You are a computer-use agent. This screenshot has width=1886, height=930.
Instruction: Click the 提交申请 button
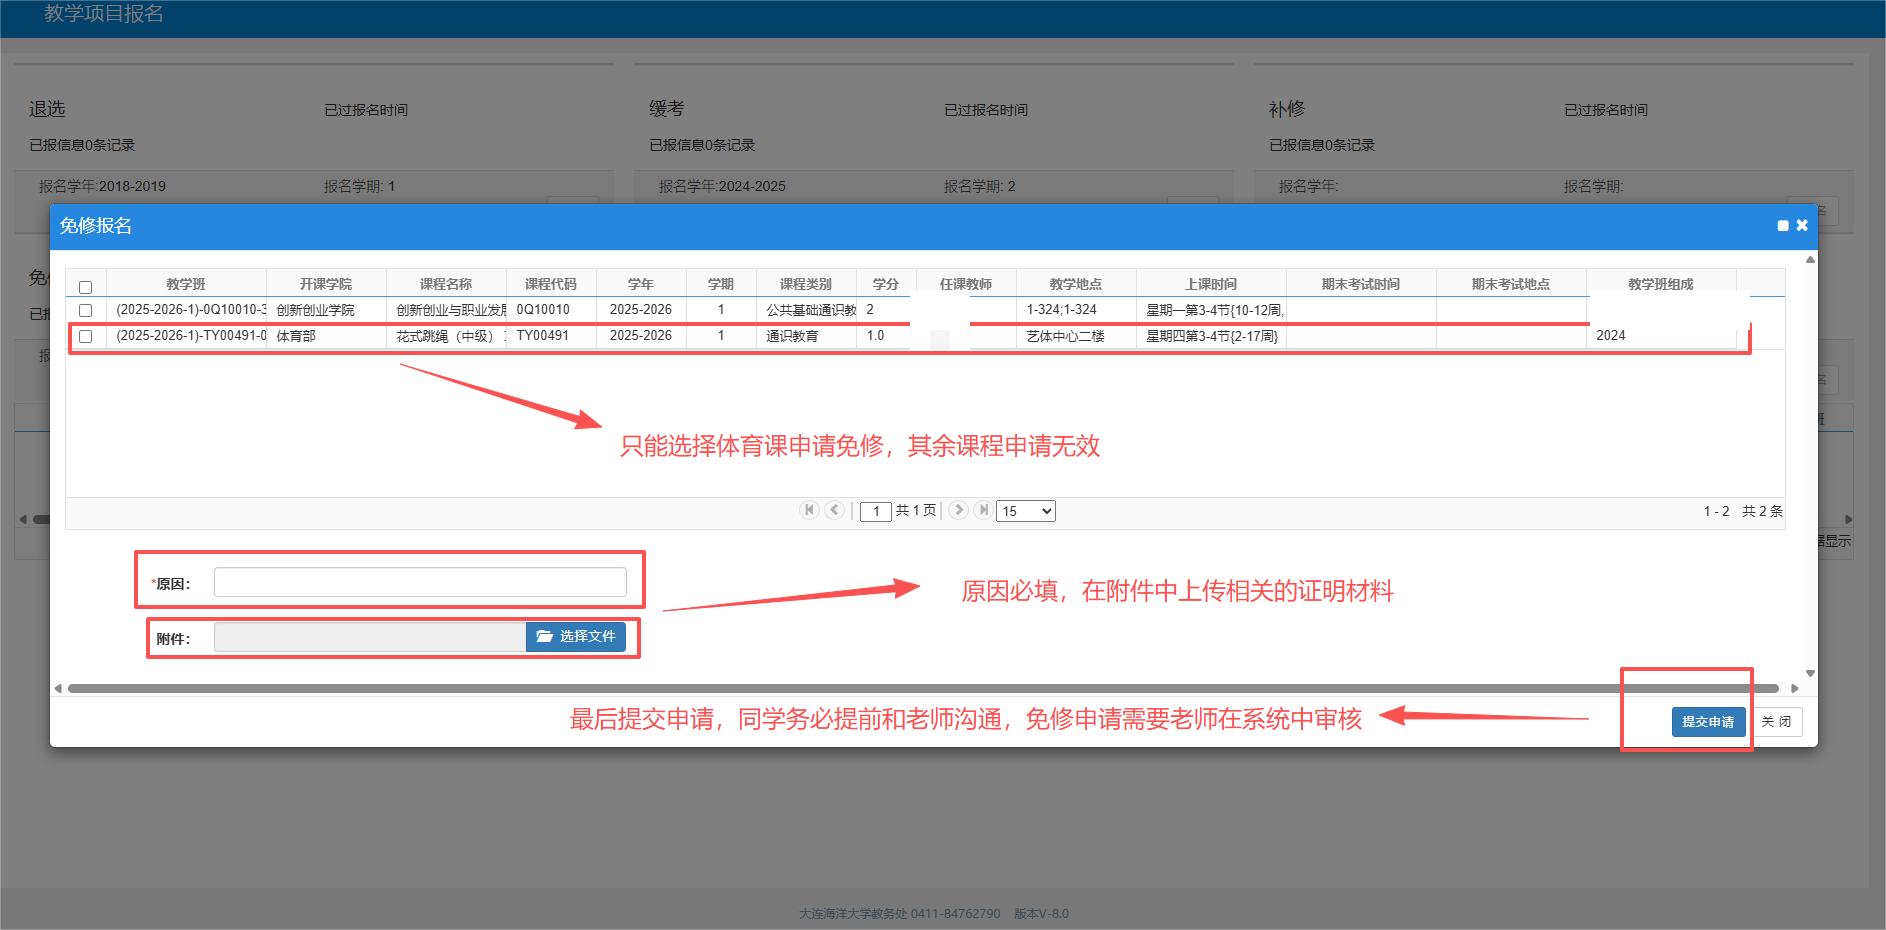point(1708,722)
